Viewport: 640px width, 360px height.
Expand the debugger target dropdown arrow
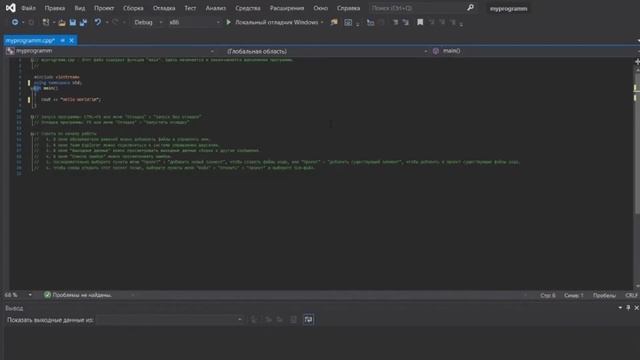tap(322, 22)
